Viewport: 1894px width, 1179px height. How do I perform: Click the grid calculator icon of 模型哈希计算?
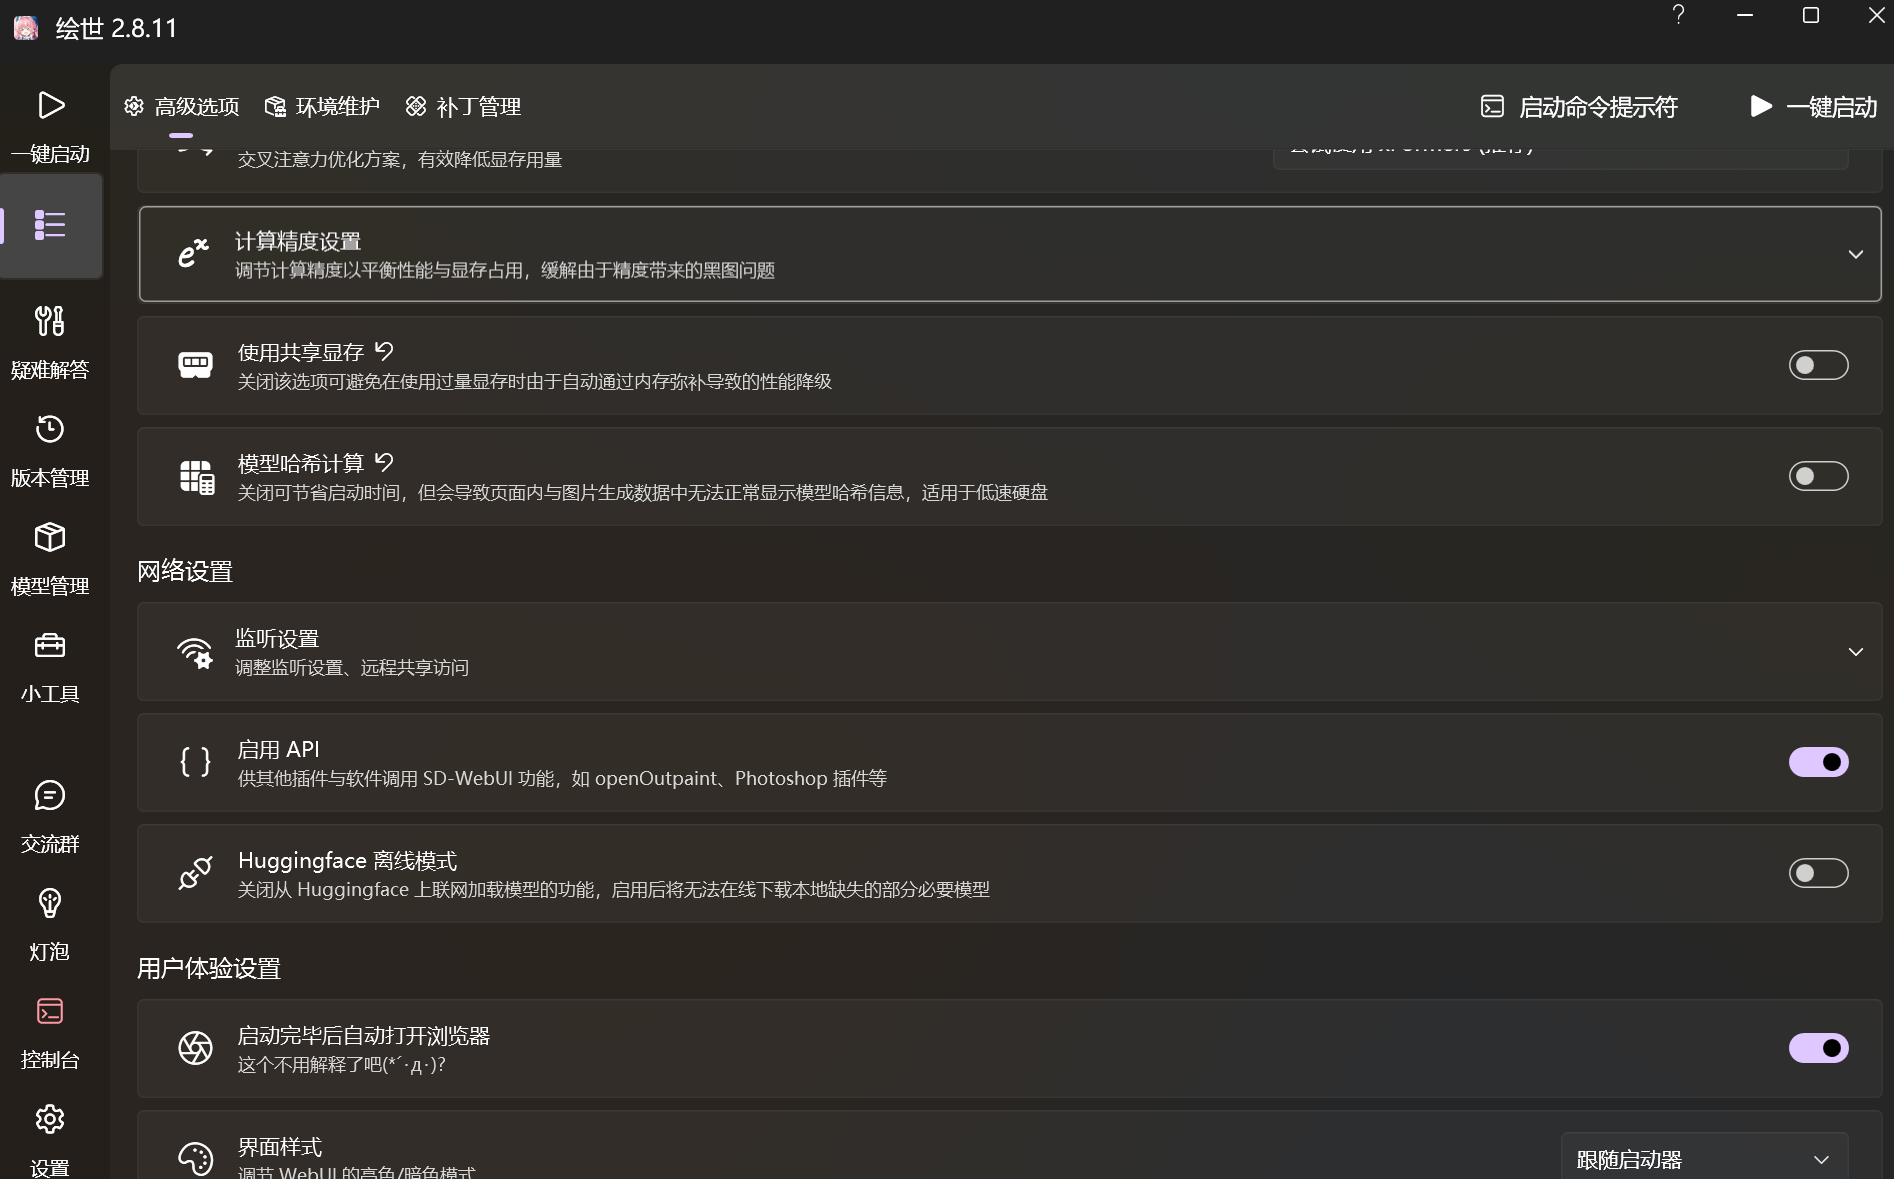click(196, 477)
